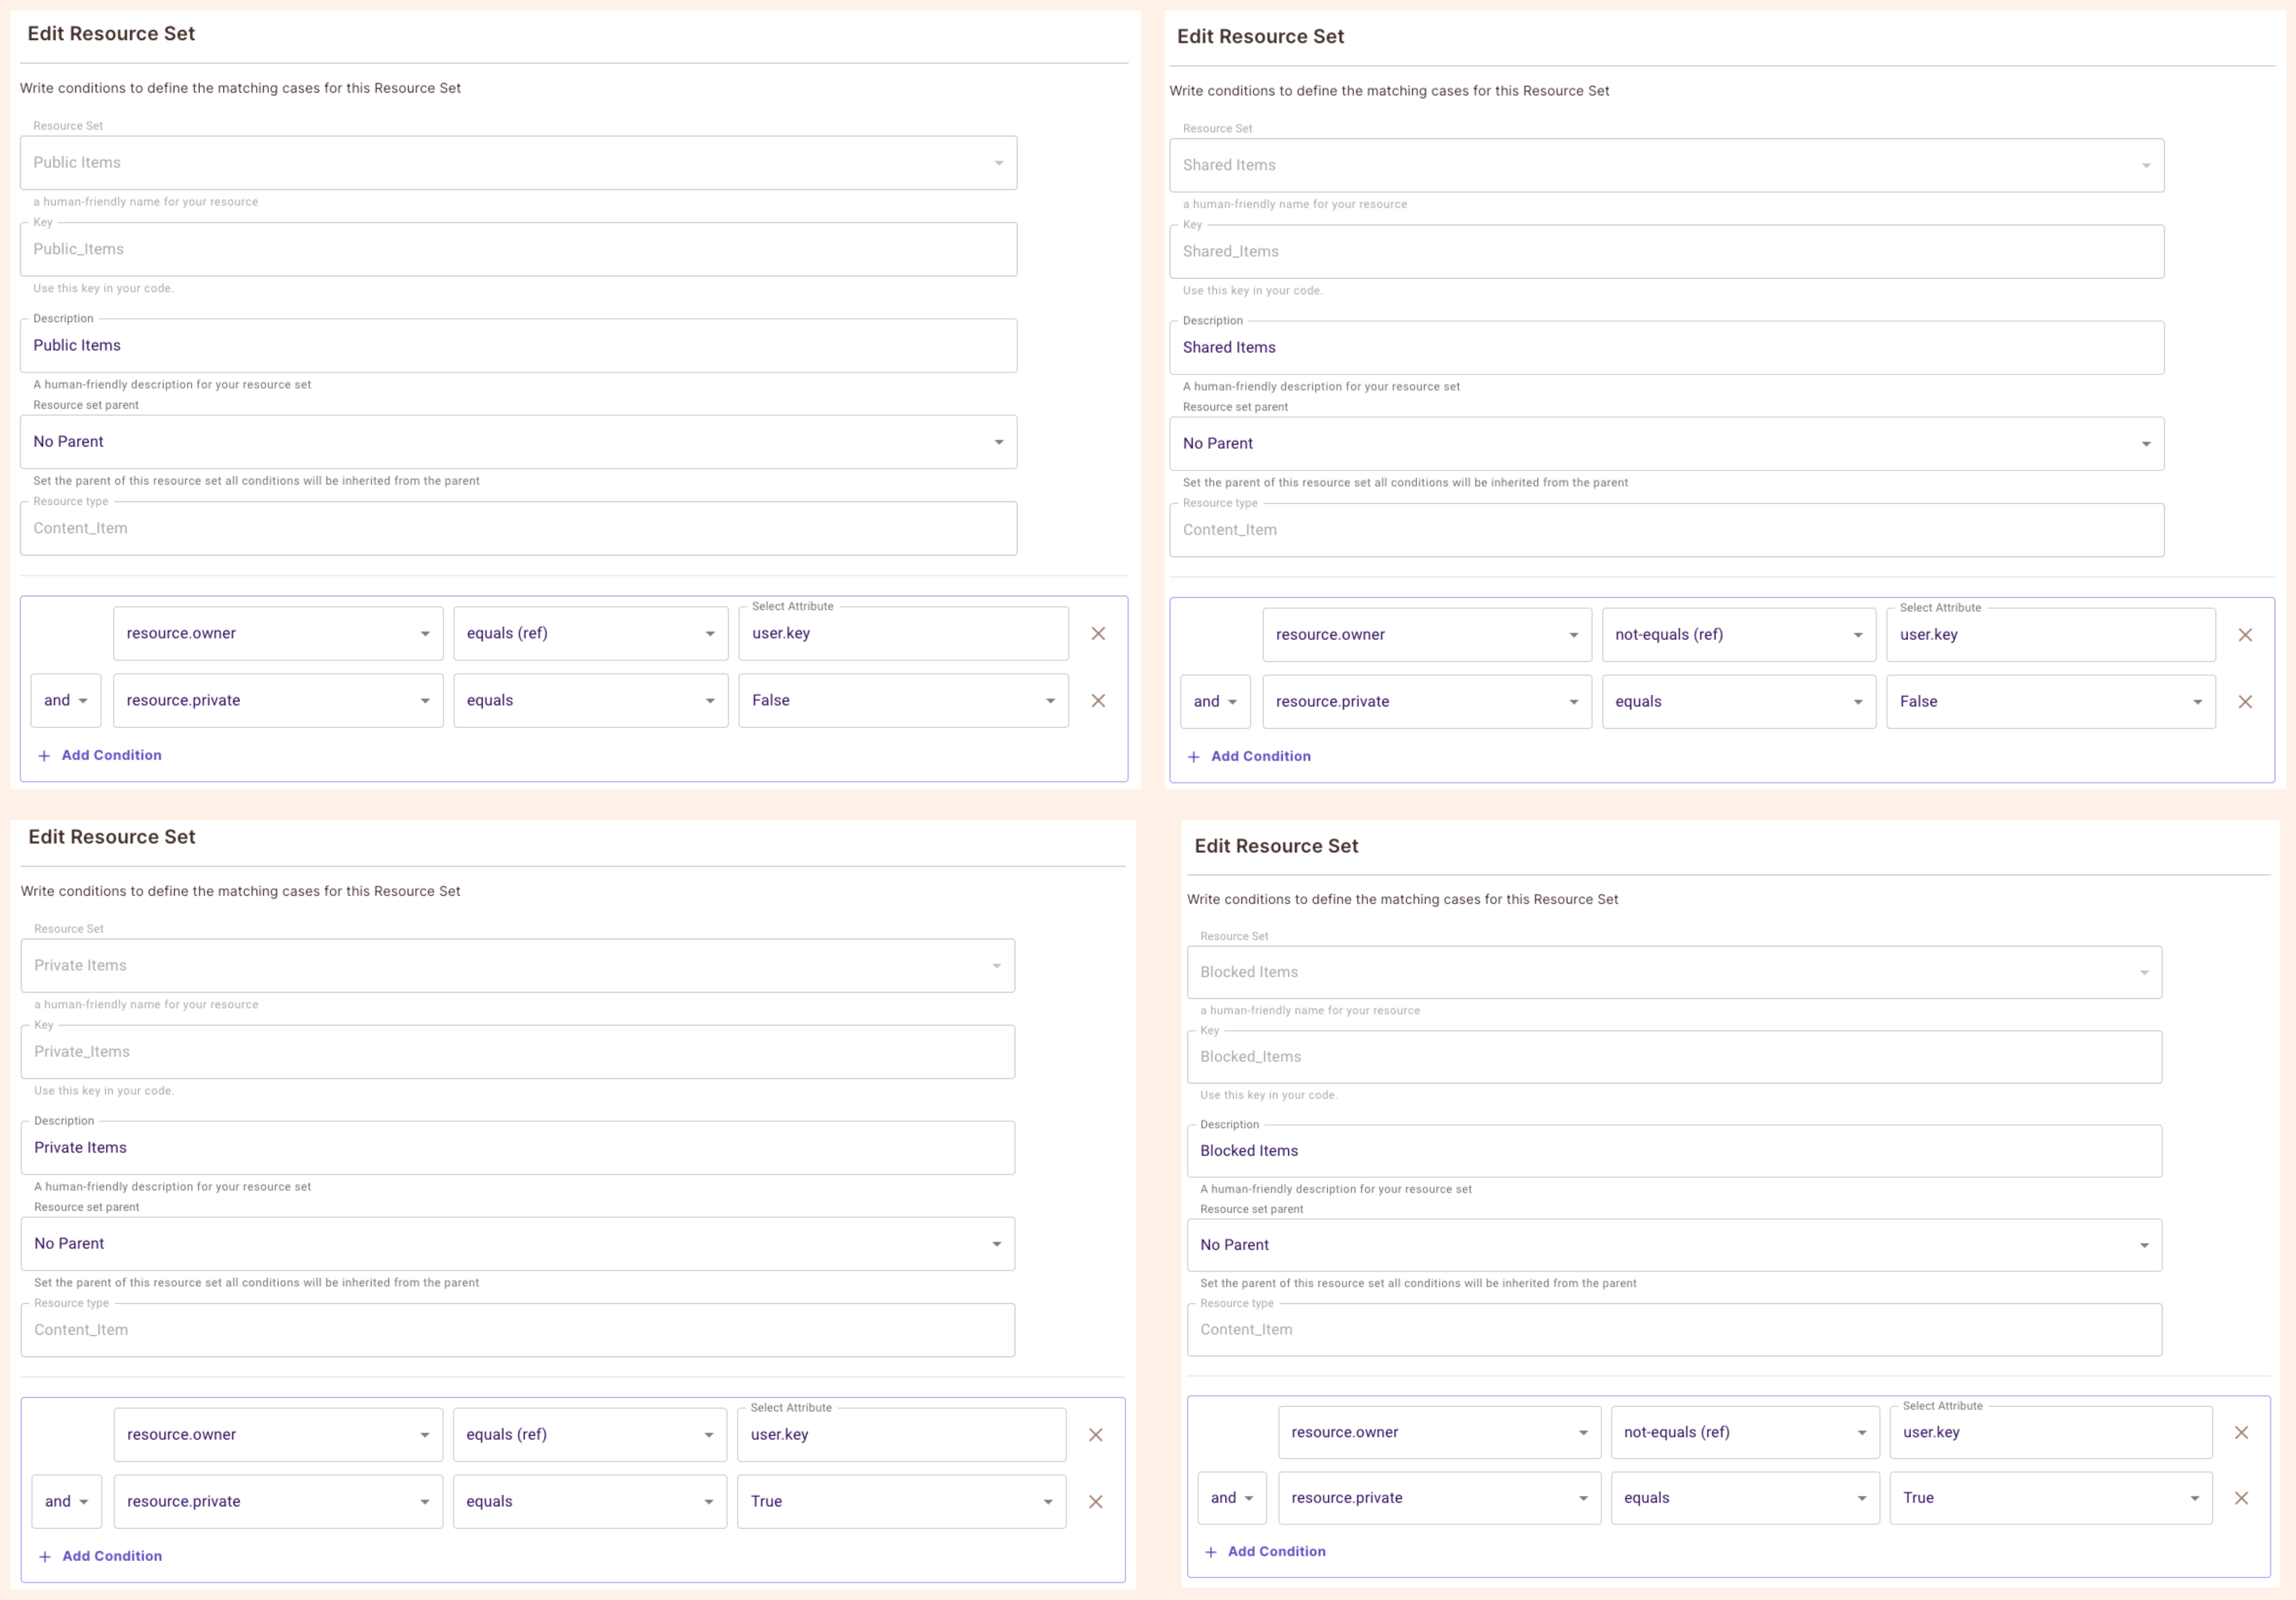This screenshot has width=2296, height=1600.
Task: Open the False value dropdown in Shared Items
Action: pyautogui.click(x=2051, y=702)
